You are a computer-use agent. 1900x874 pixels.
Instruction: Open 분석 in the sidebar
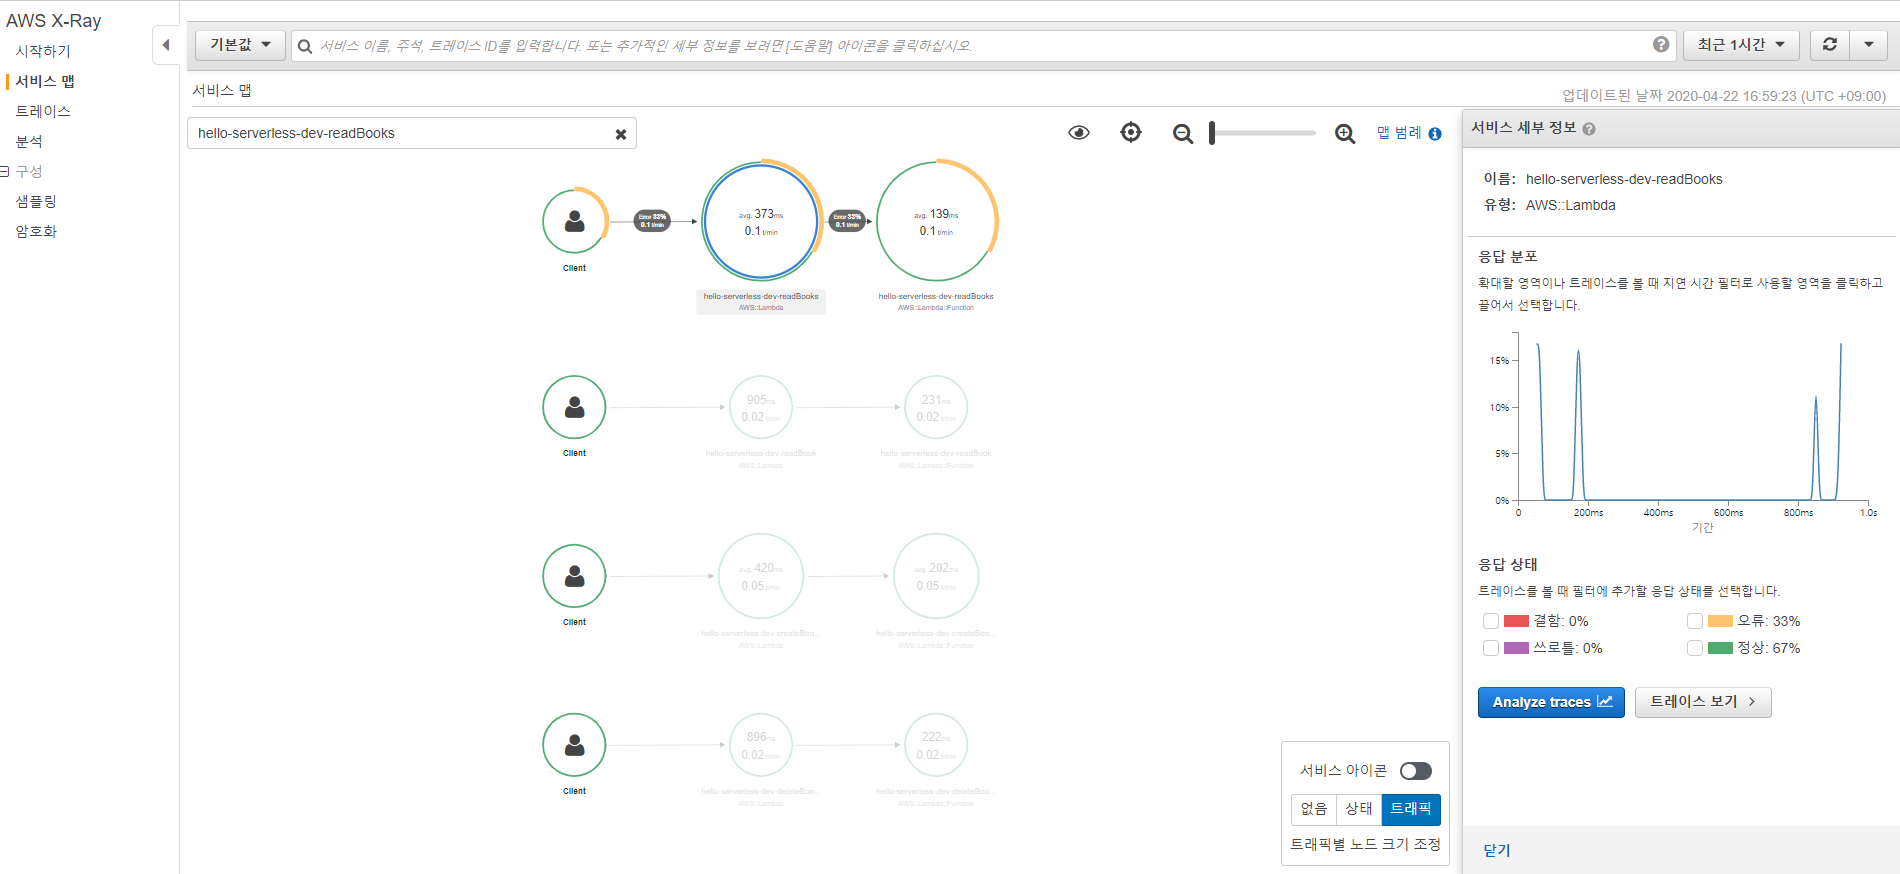29,141
